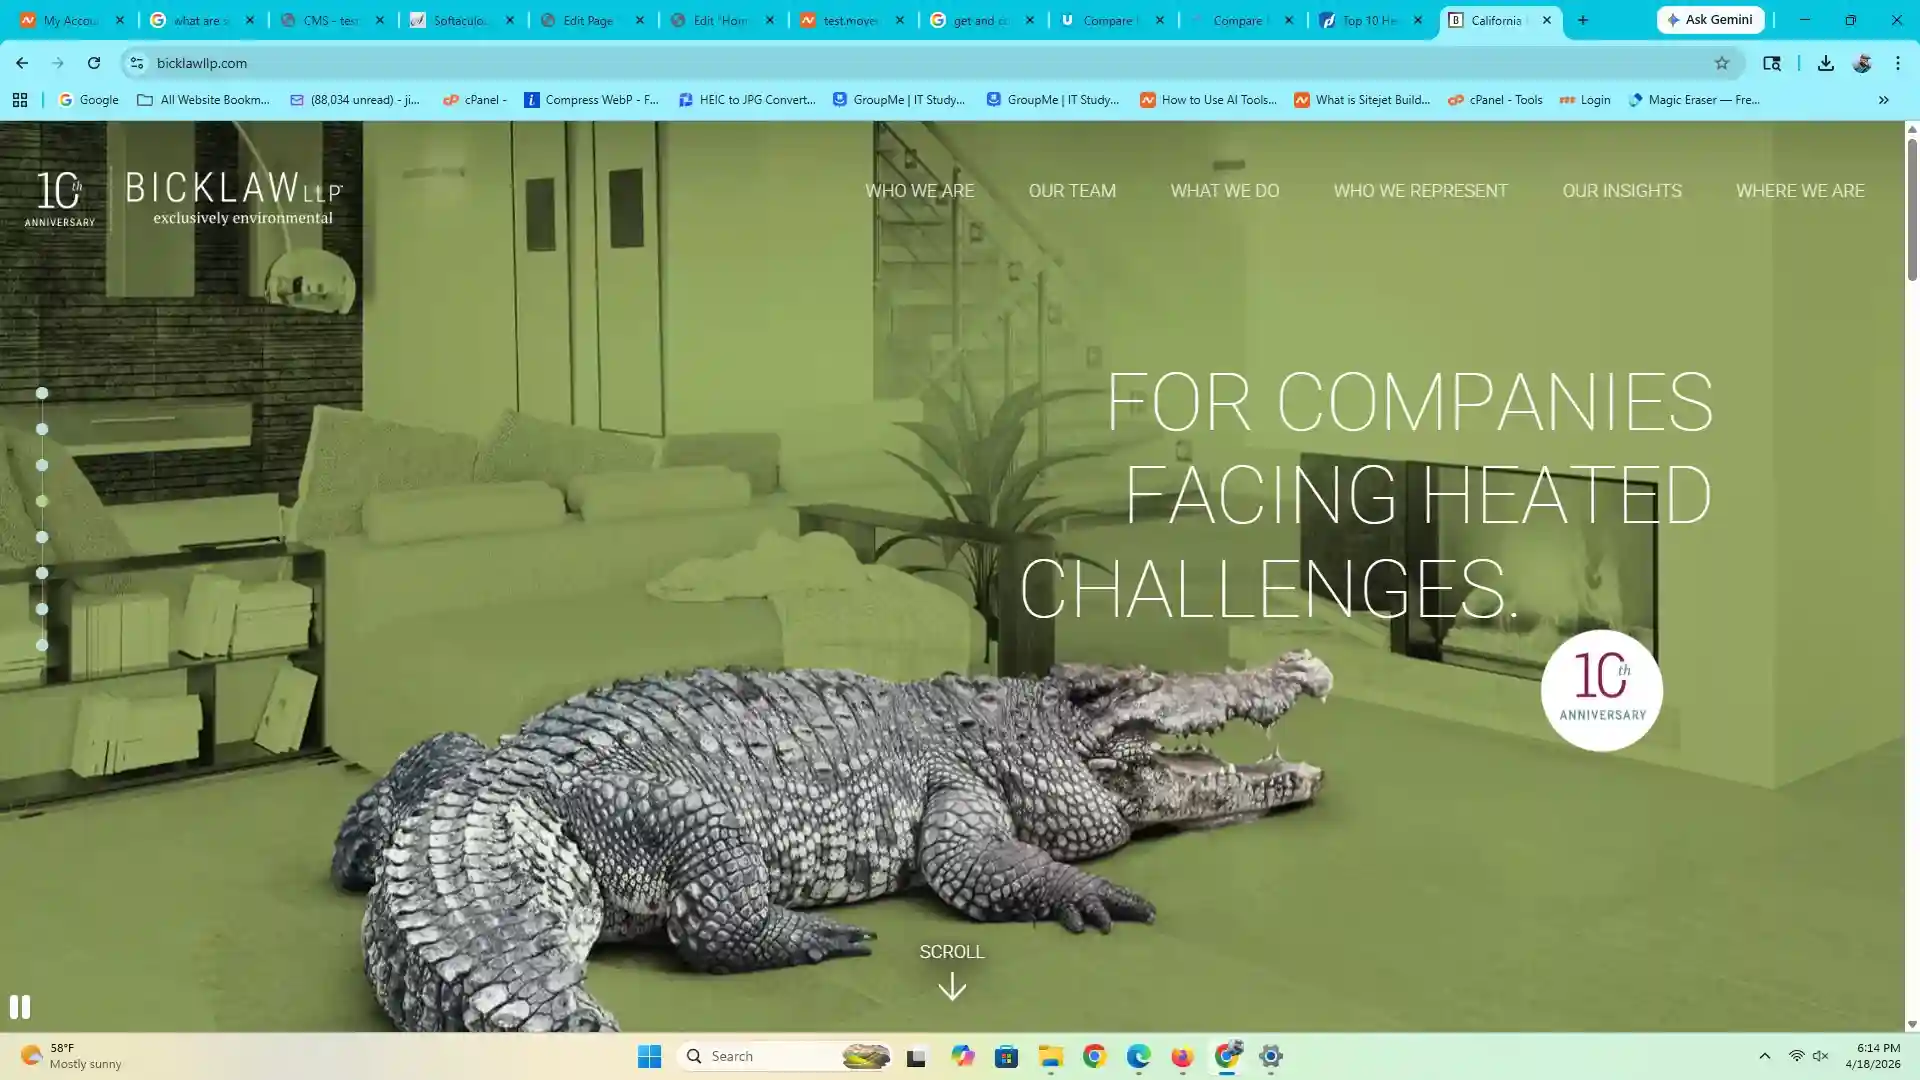Open Windows Copilot from the taskbar
This screenshot has height=1080, width=1920.
click(962, 1056)
